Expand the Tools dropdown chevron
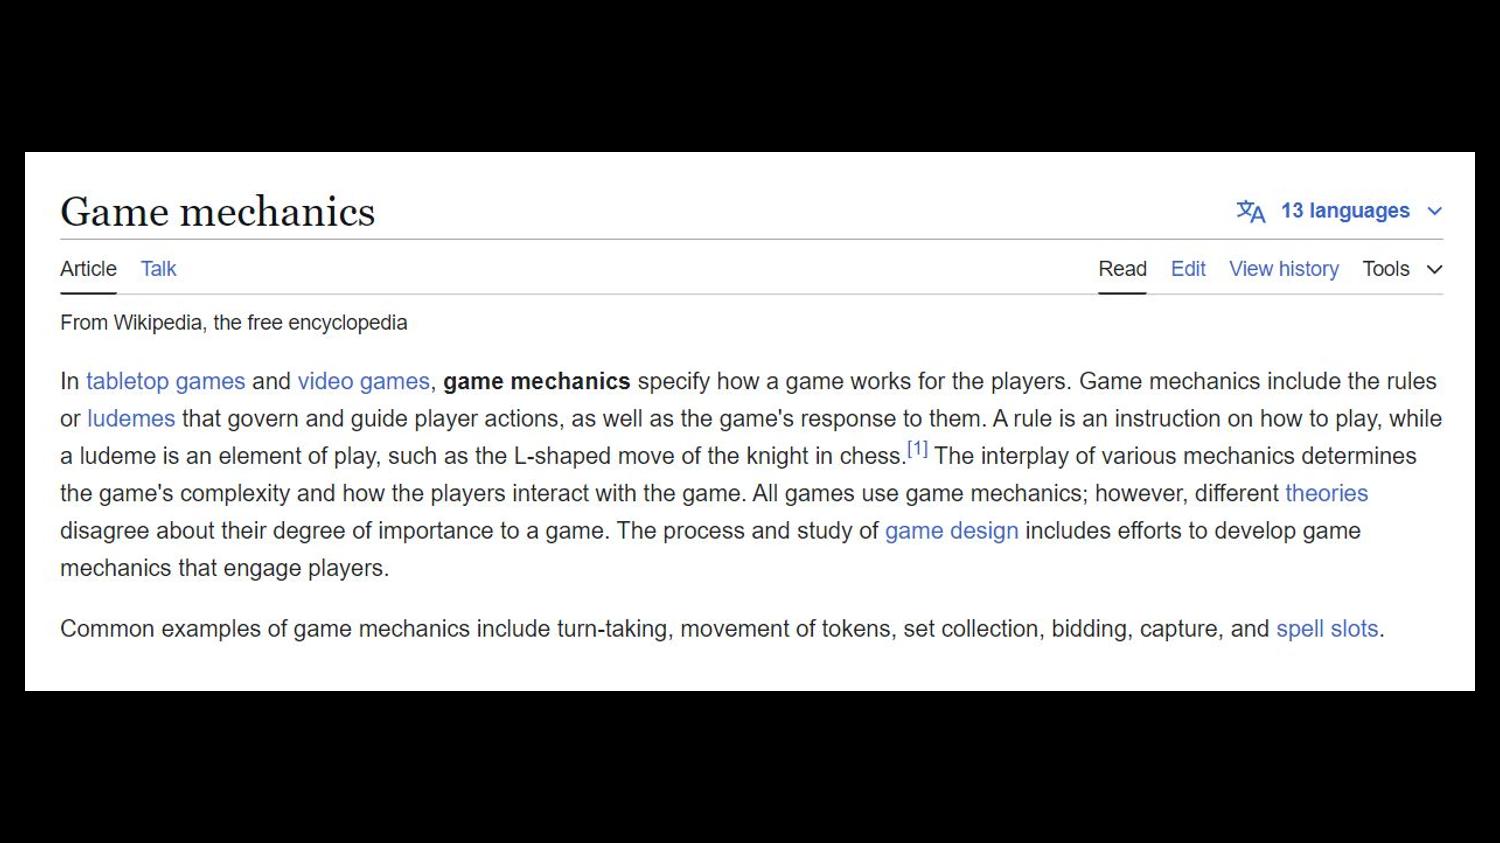 click(x=1435, y=269)
